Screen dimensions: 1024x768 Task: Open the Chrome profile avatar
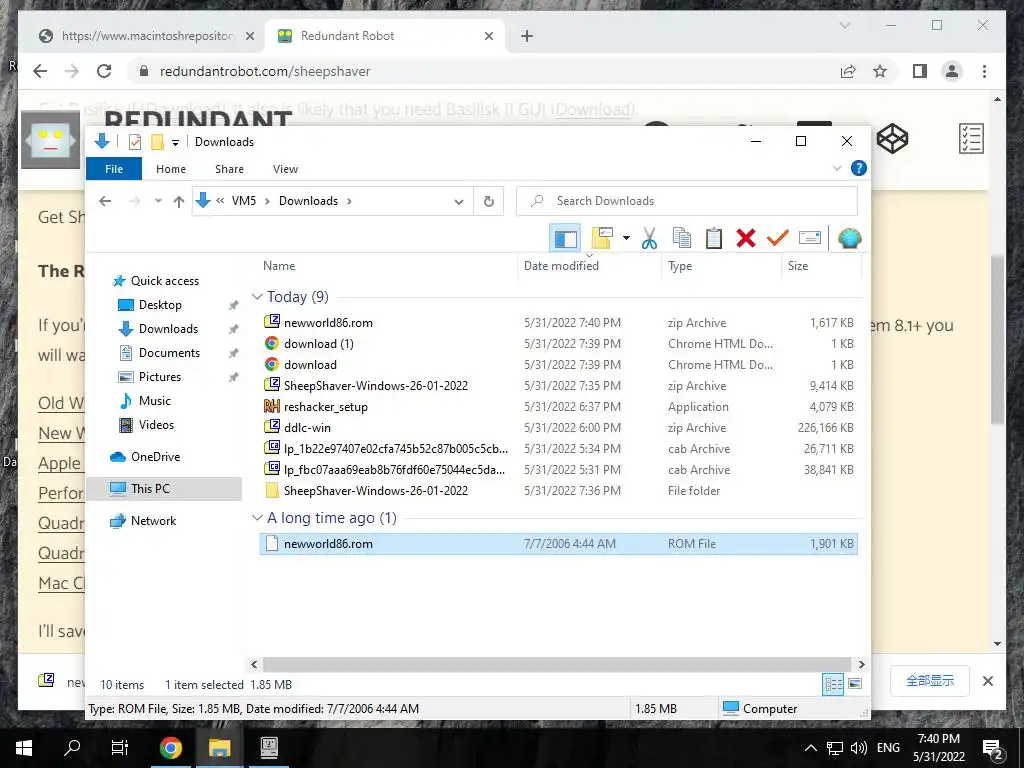pos(952,71)
